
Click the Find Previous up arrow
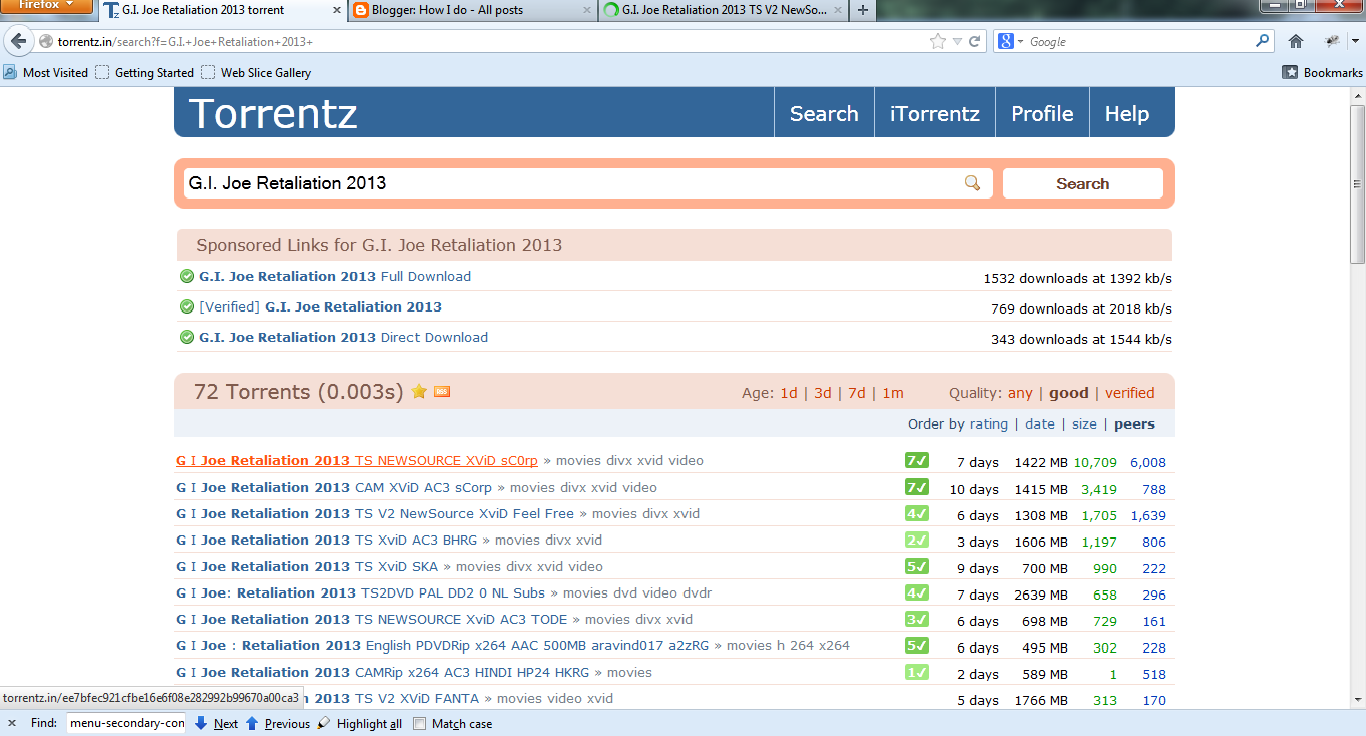point(252,723)
